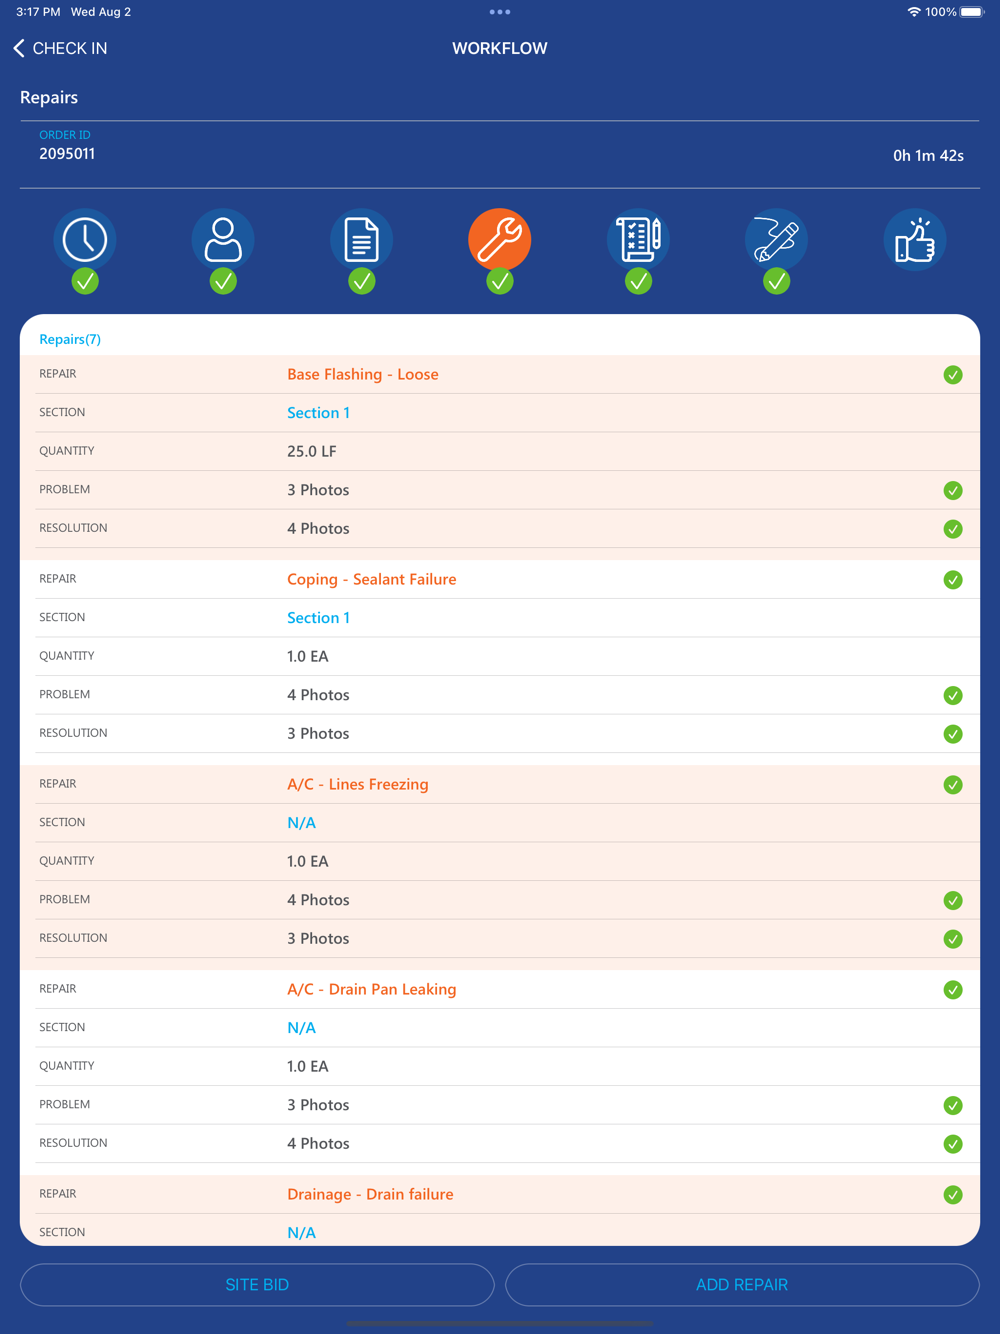Open the Coping - Sealant Failure repair
Image resolution: width=1000 pixels, height=1334 pixels.
pyautogui.click(x=372, y=579)
